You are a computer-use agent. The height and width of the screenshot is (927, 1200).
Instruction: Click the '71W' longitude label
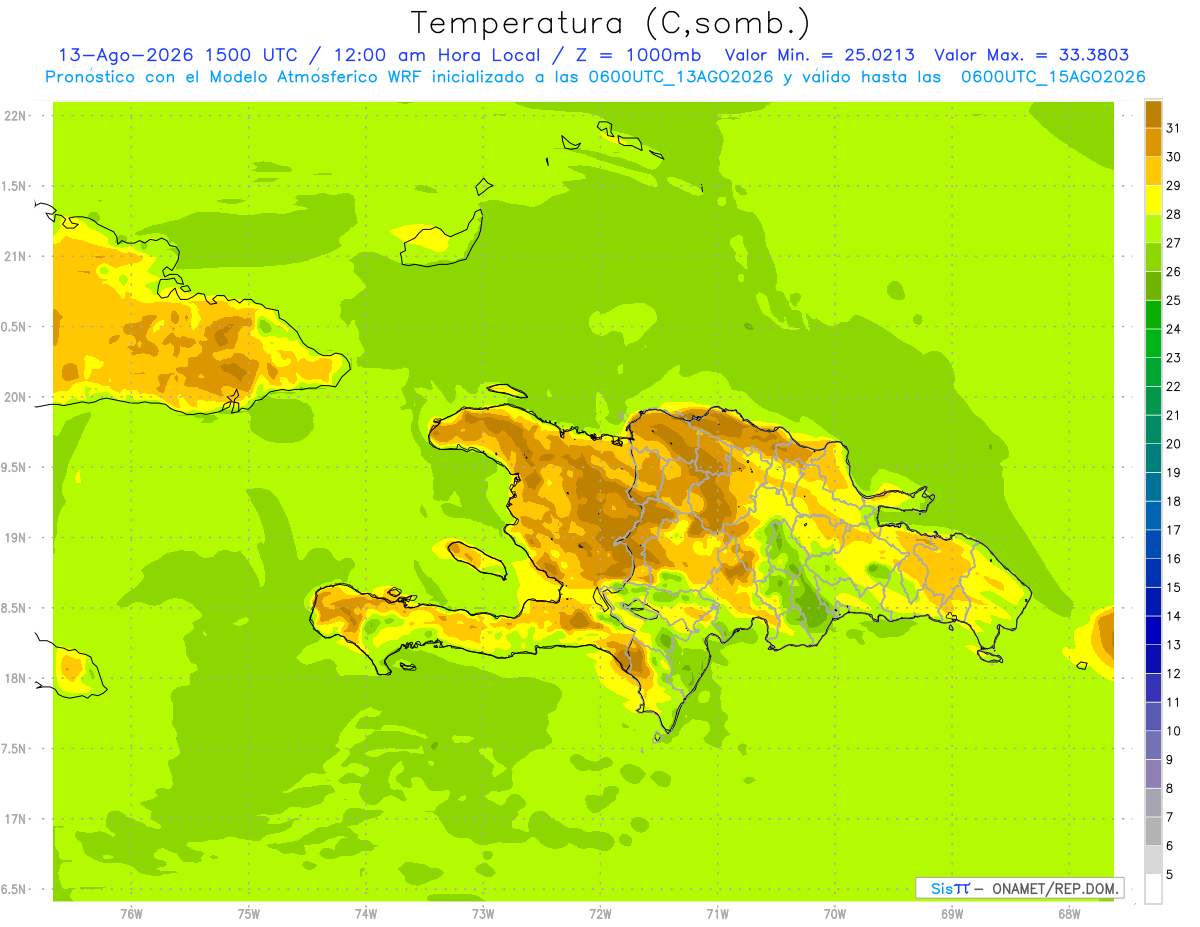point(717,914)
